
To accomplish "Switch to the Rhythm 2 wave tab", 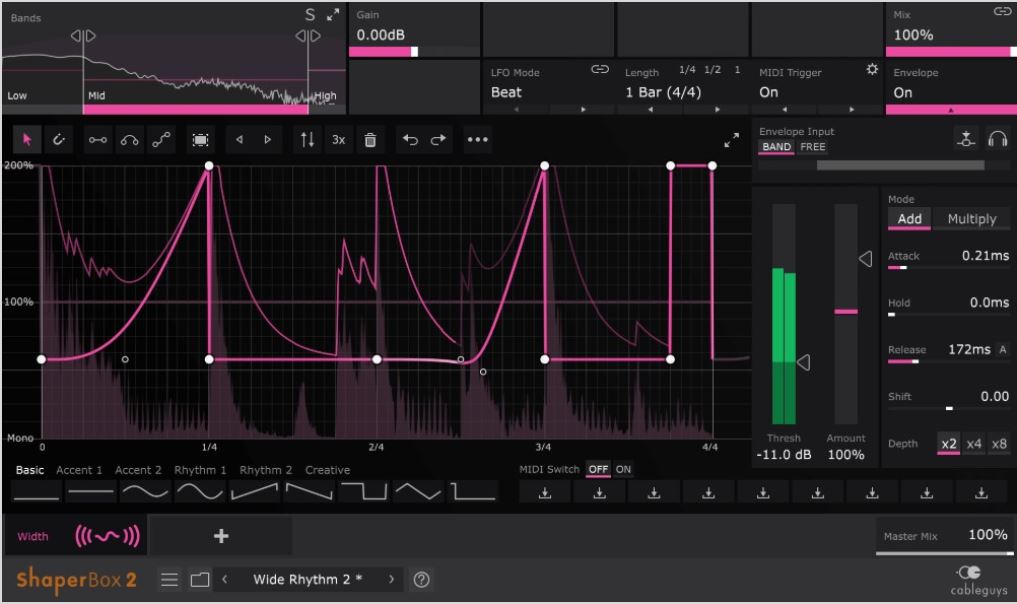I will 265,470.
